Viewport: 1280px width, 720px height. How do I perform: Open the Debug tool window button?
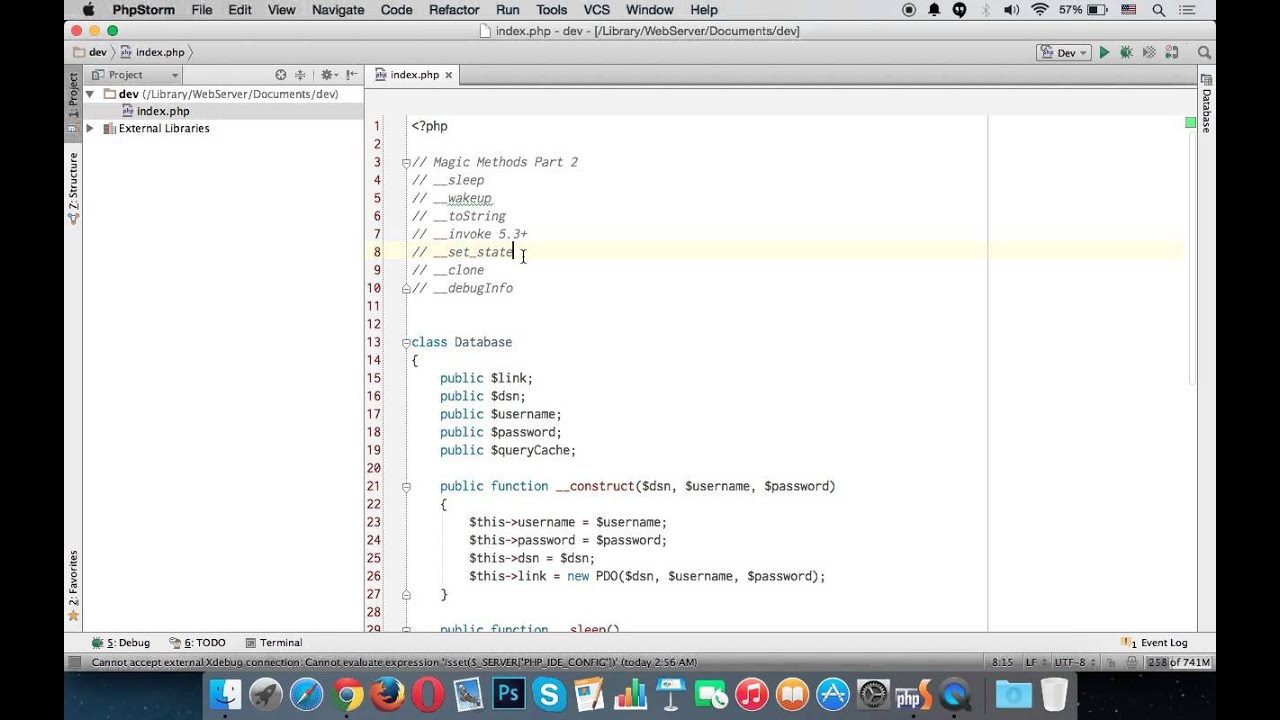coord(120,643)
